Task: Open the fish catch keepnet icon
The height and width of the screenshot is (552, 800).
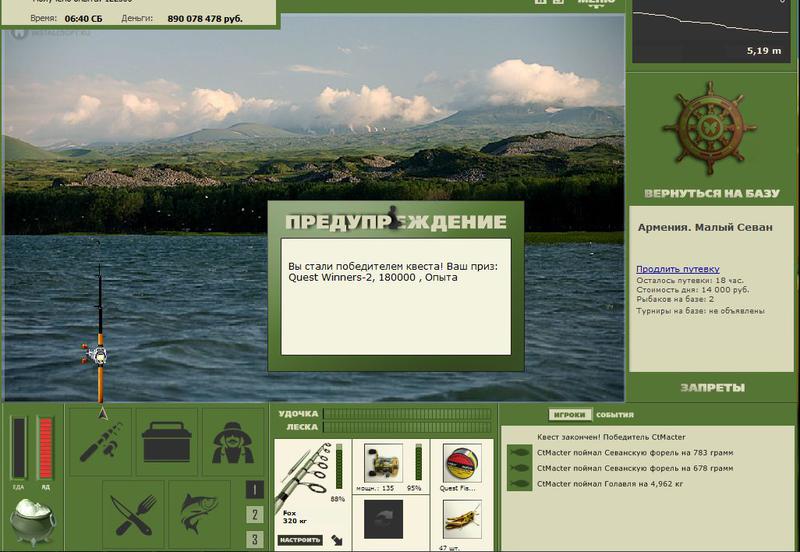Action: coord(199,514)
